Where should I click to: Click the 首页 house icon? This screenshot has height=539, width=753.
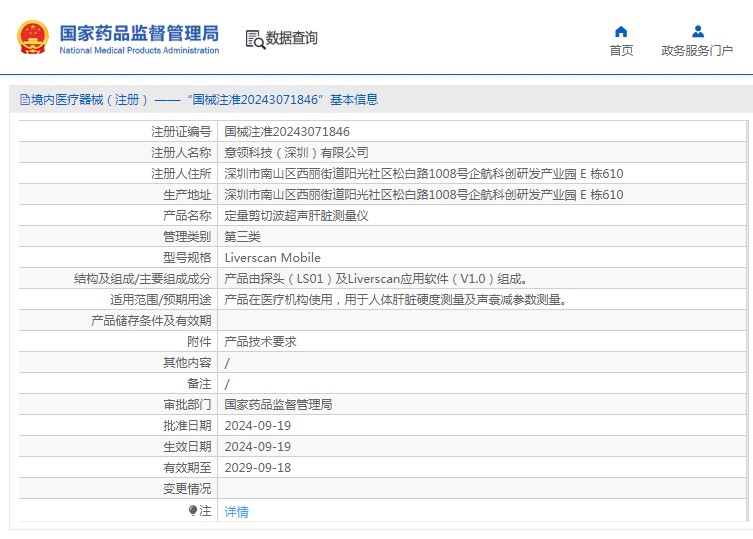(621, 31)
